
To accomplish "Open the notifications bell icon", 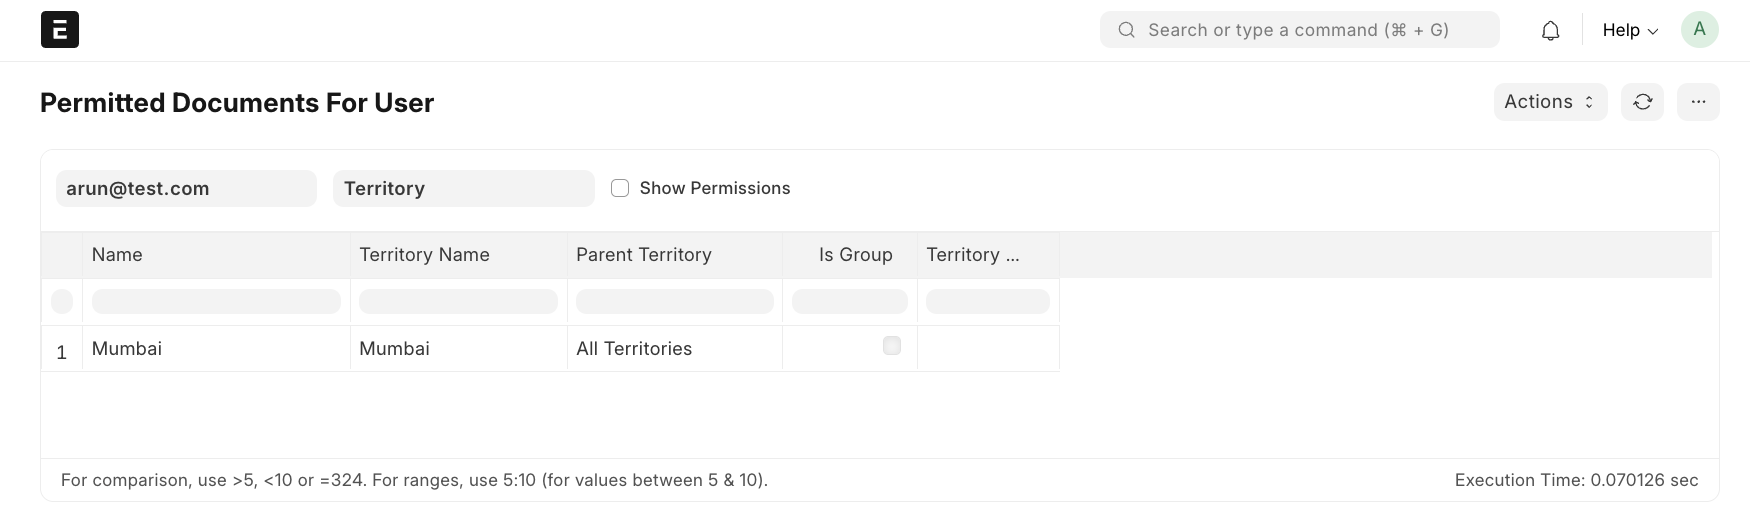I will [x=1550, y=31].
